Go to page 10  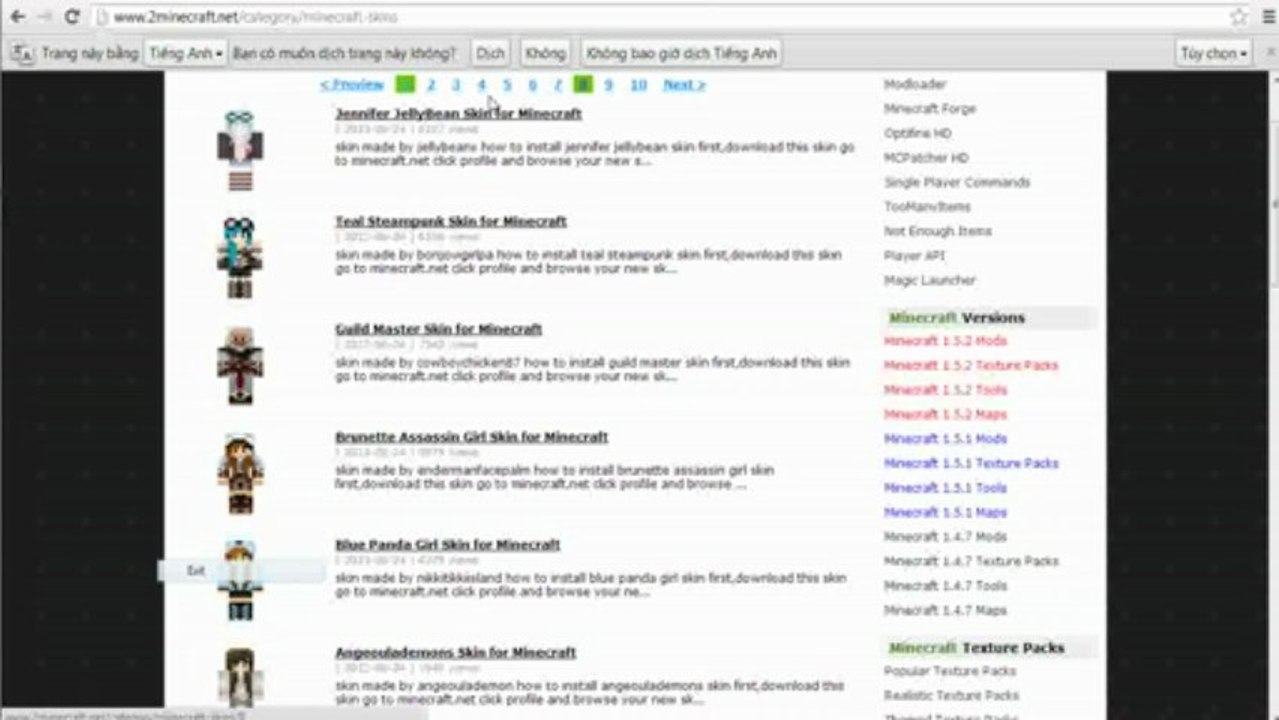638,85
